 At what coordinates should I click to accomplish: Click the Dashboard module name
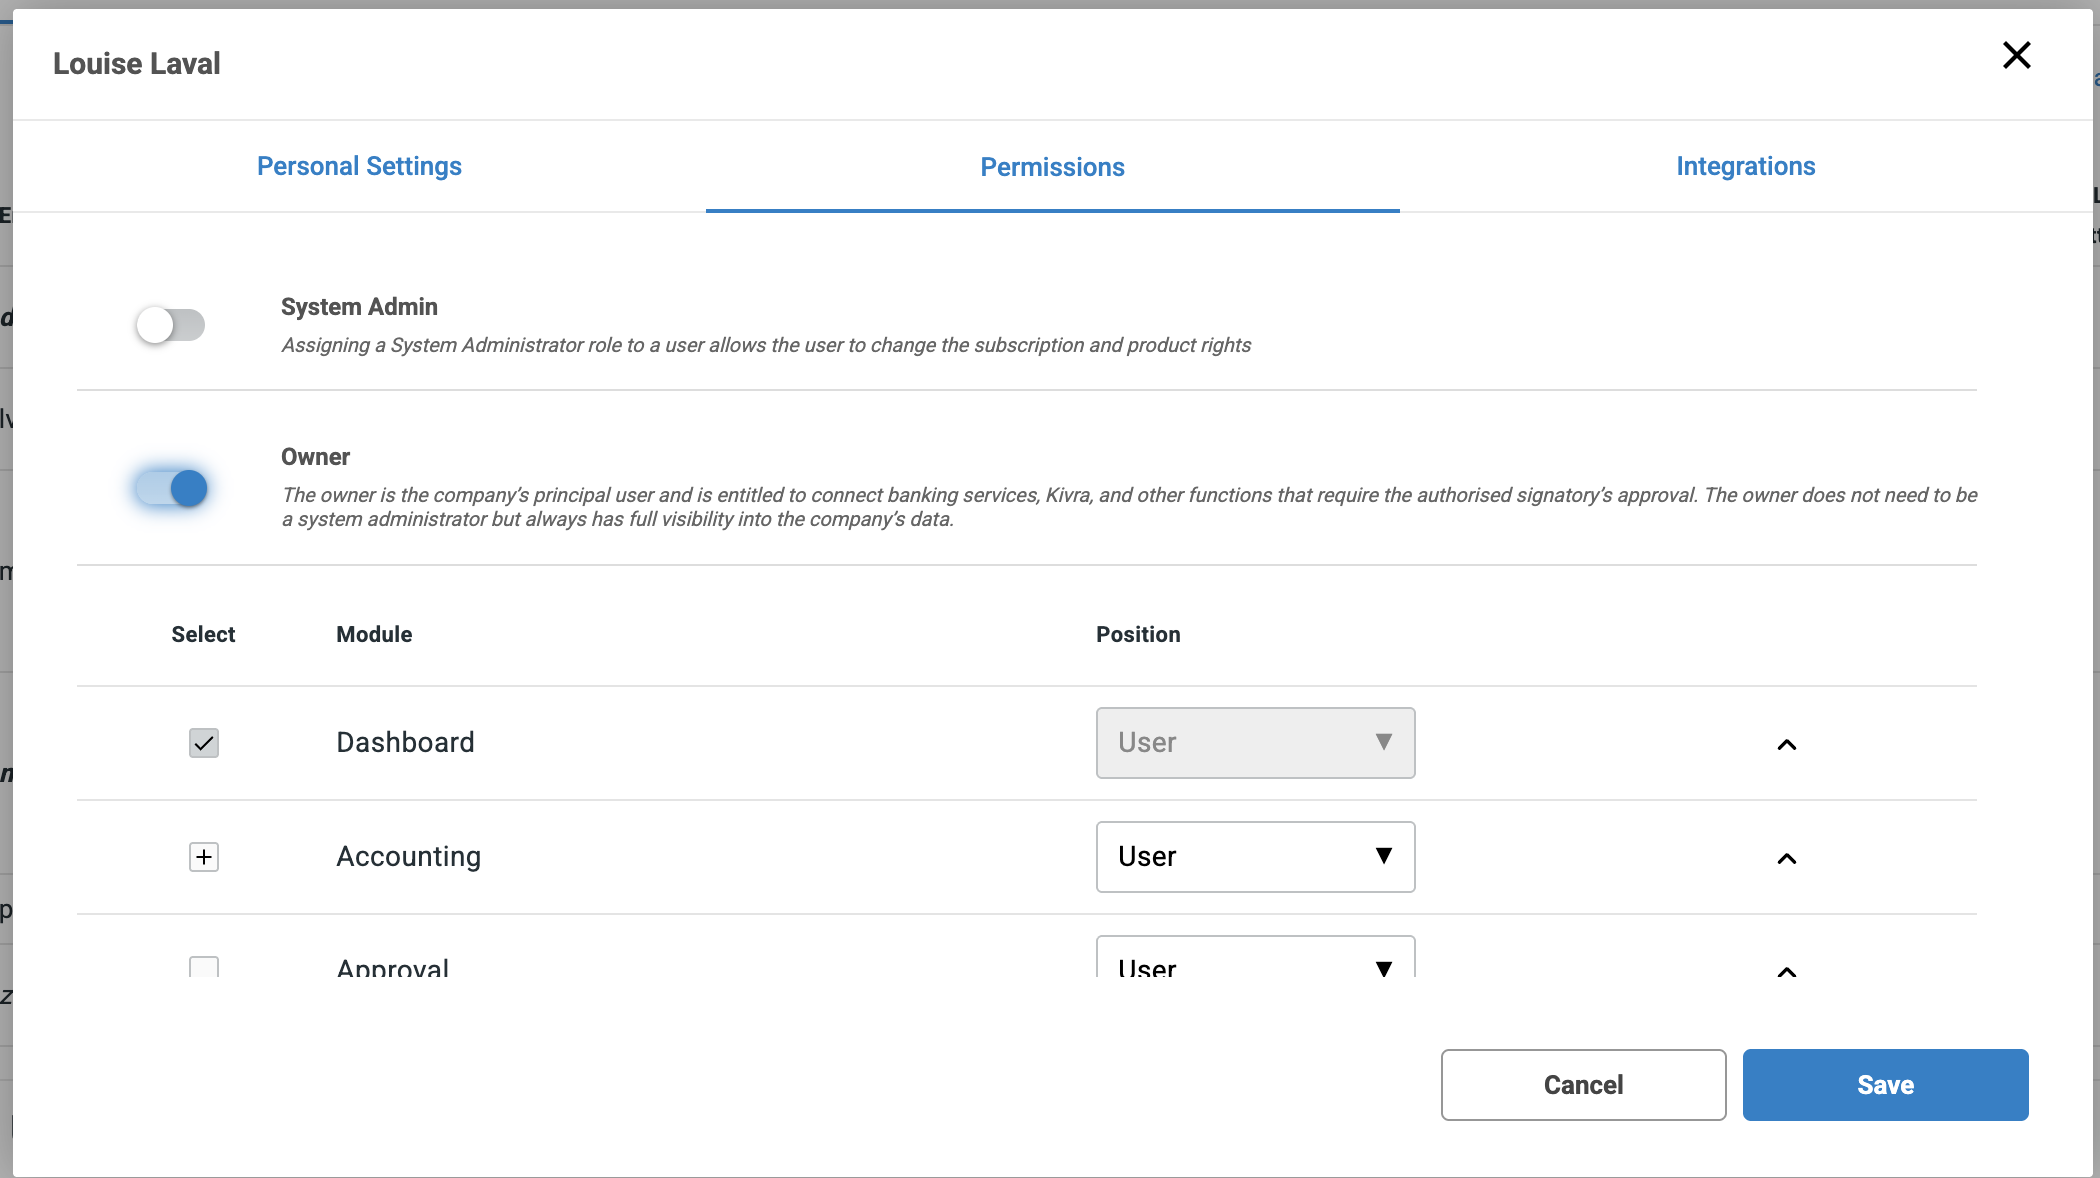pos(405,743)
